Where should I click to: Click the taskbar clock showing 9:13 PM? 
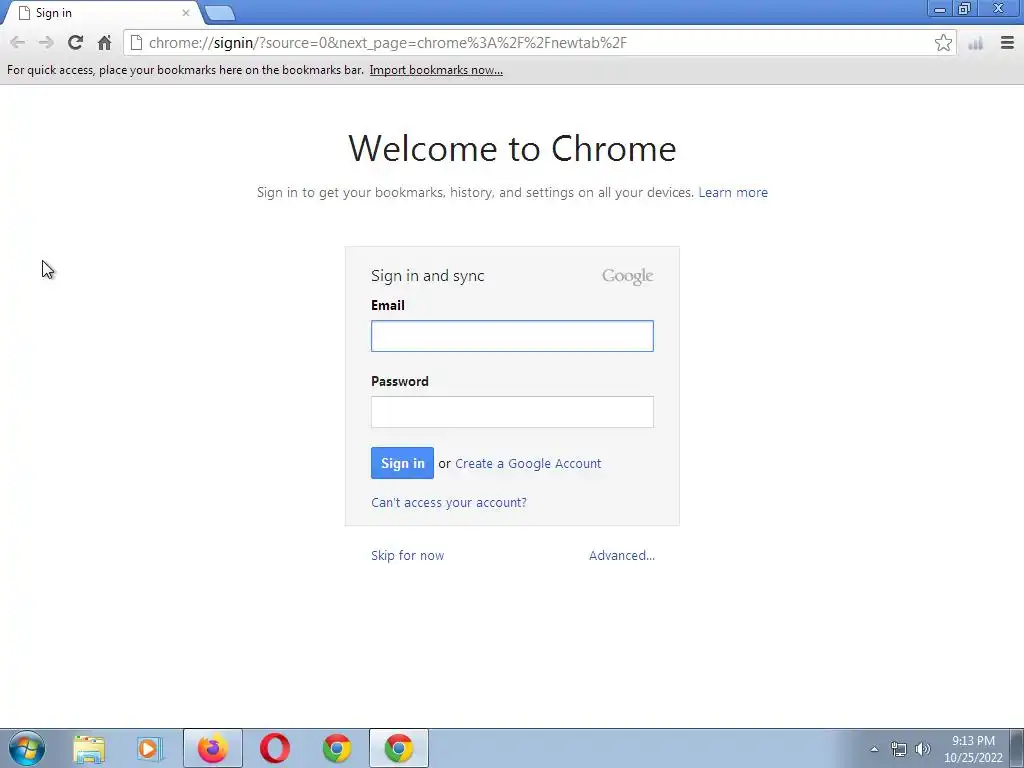[x=973, y=749]
